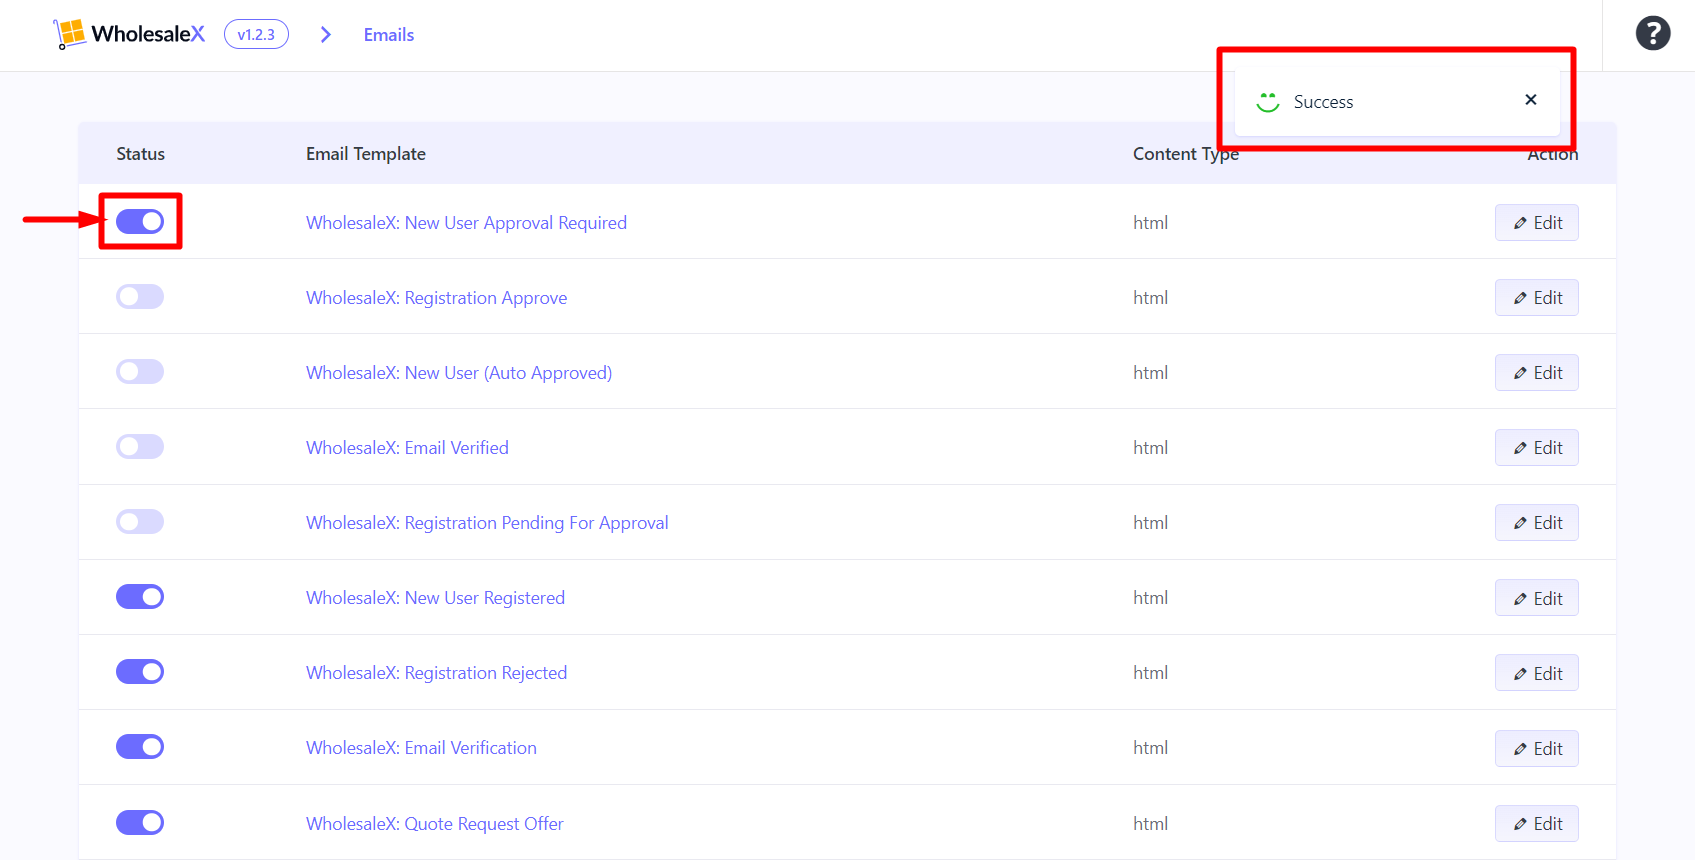Disable Registration Rejected email toggle

pos(140,671)
